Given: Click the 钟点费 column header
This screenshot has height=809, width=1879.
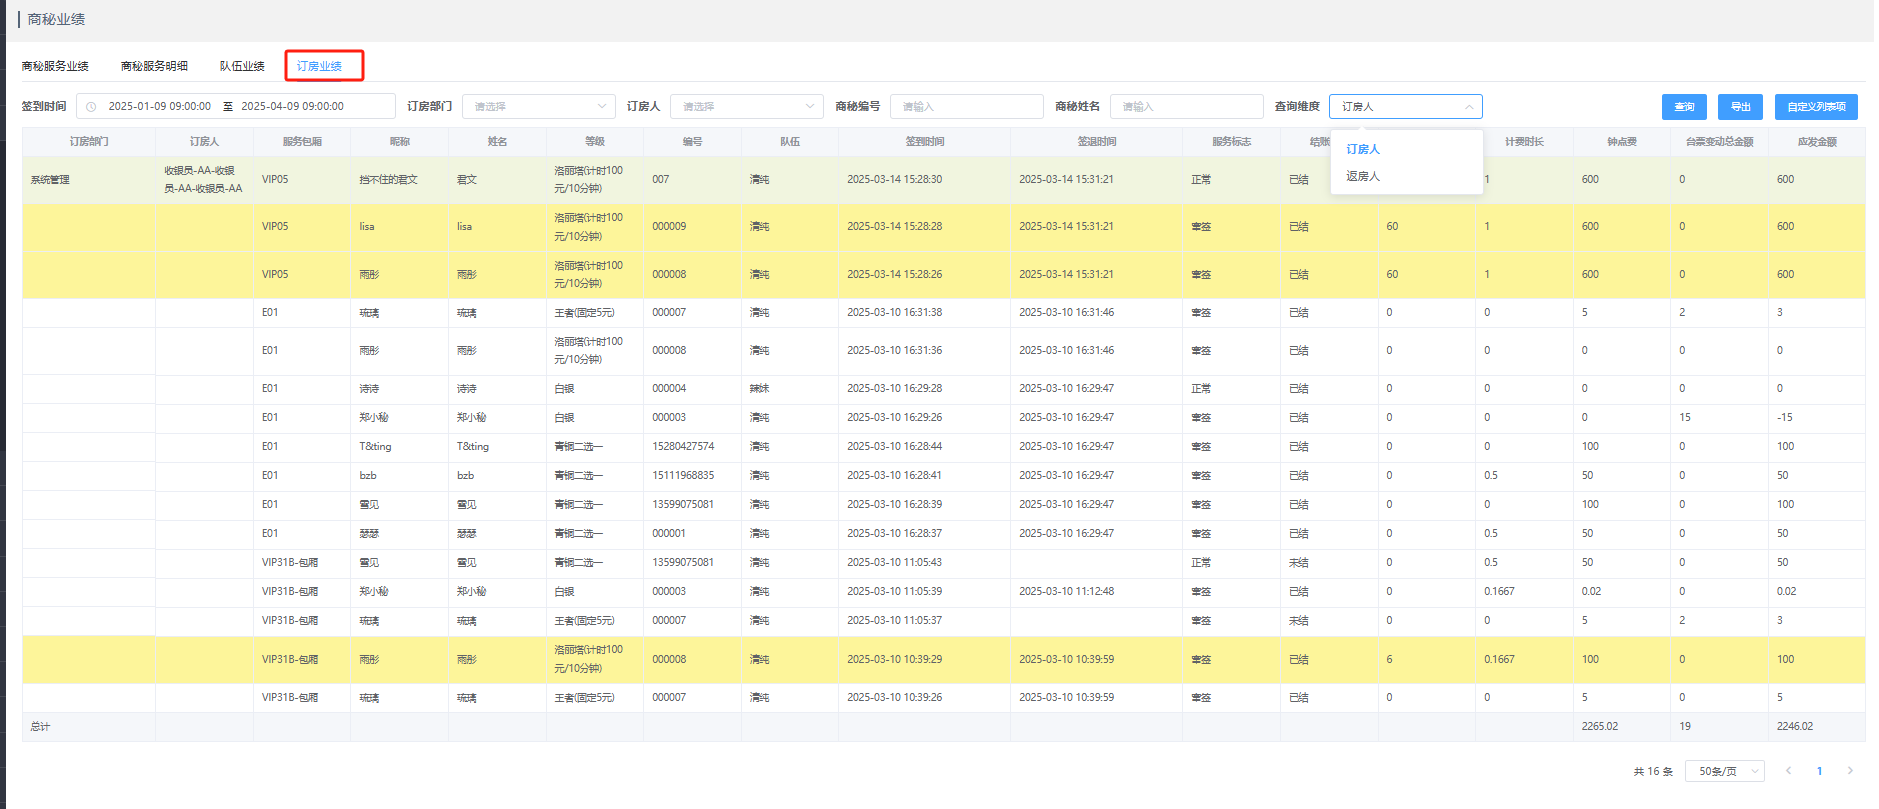Looking at the screenshot, I should coord(1622,142).
